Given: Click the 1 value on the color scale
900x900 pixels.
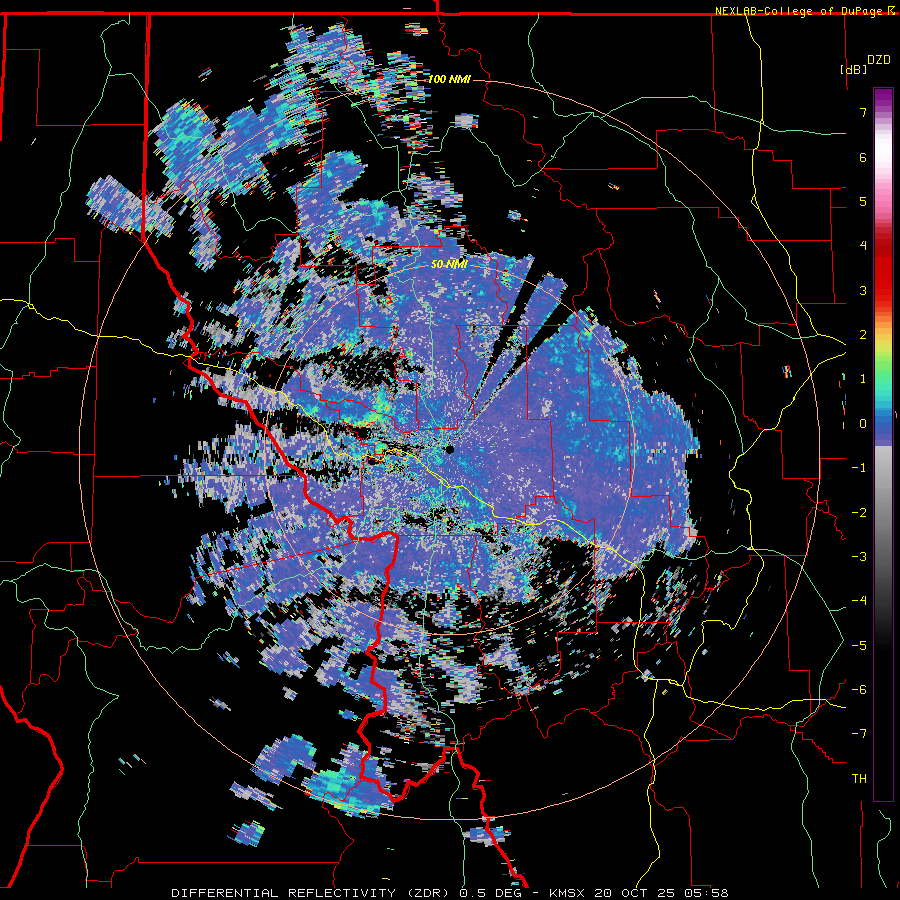Looking at the screenshot, I should [x=863, y=379].
